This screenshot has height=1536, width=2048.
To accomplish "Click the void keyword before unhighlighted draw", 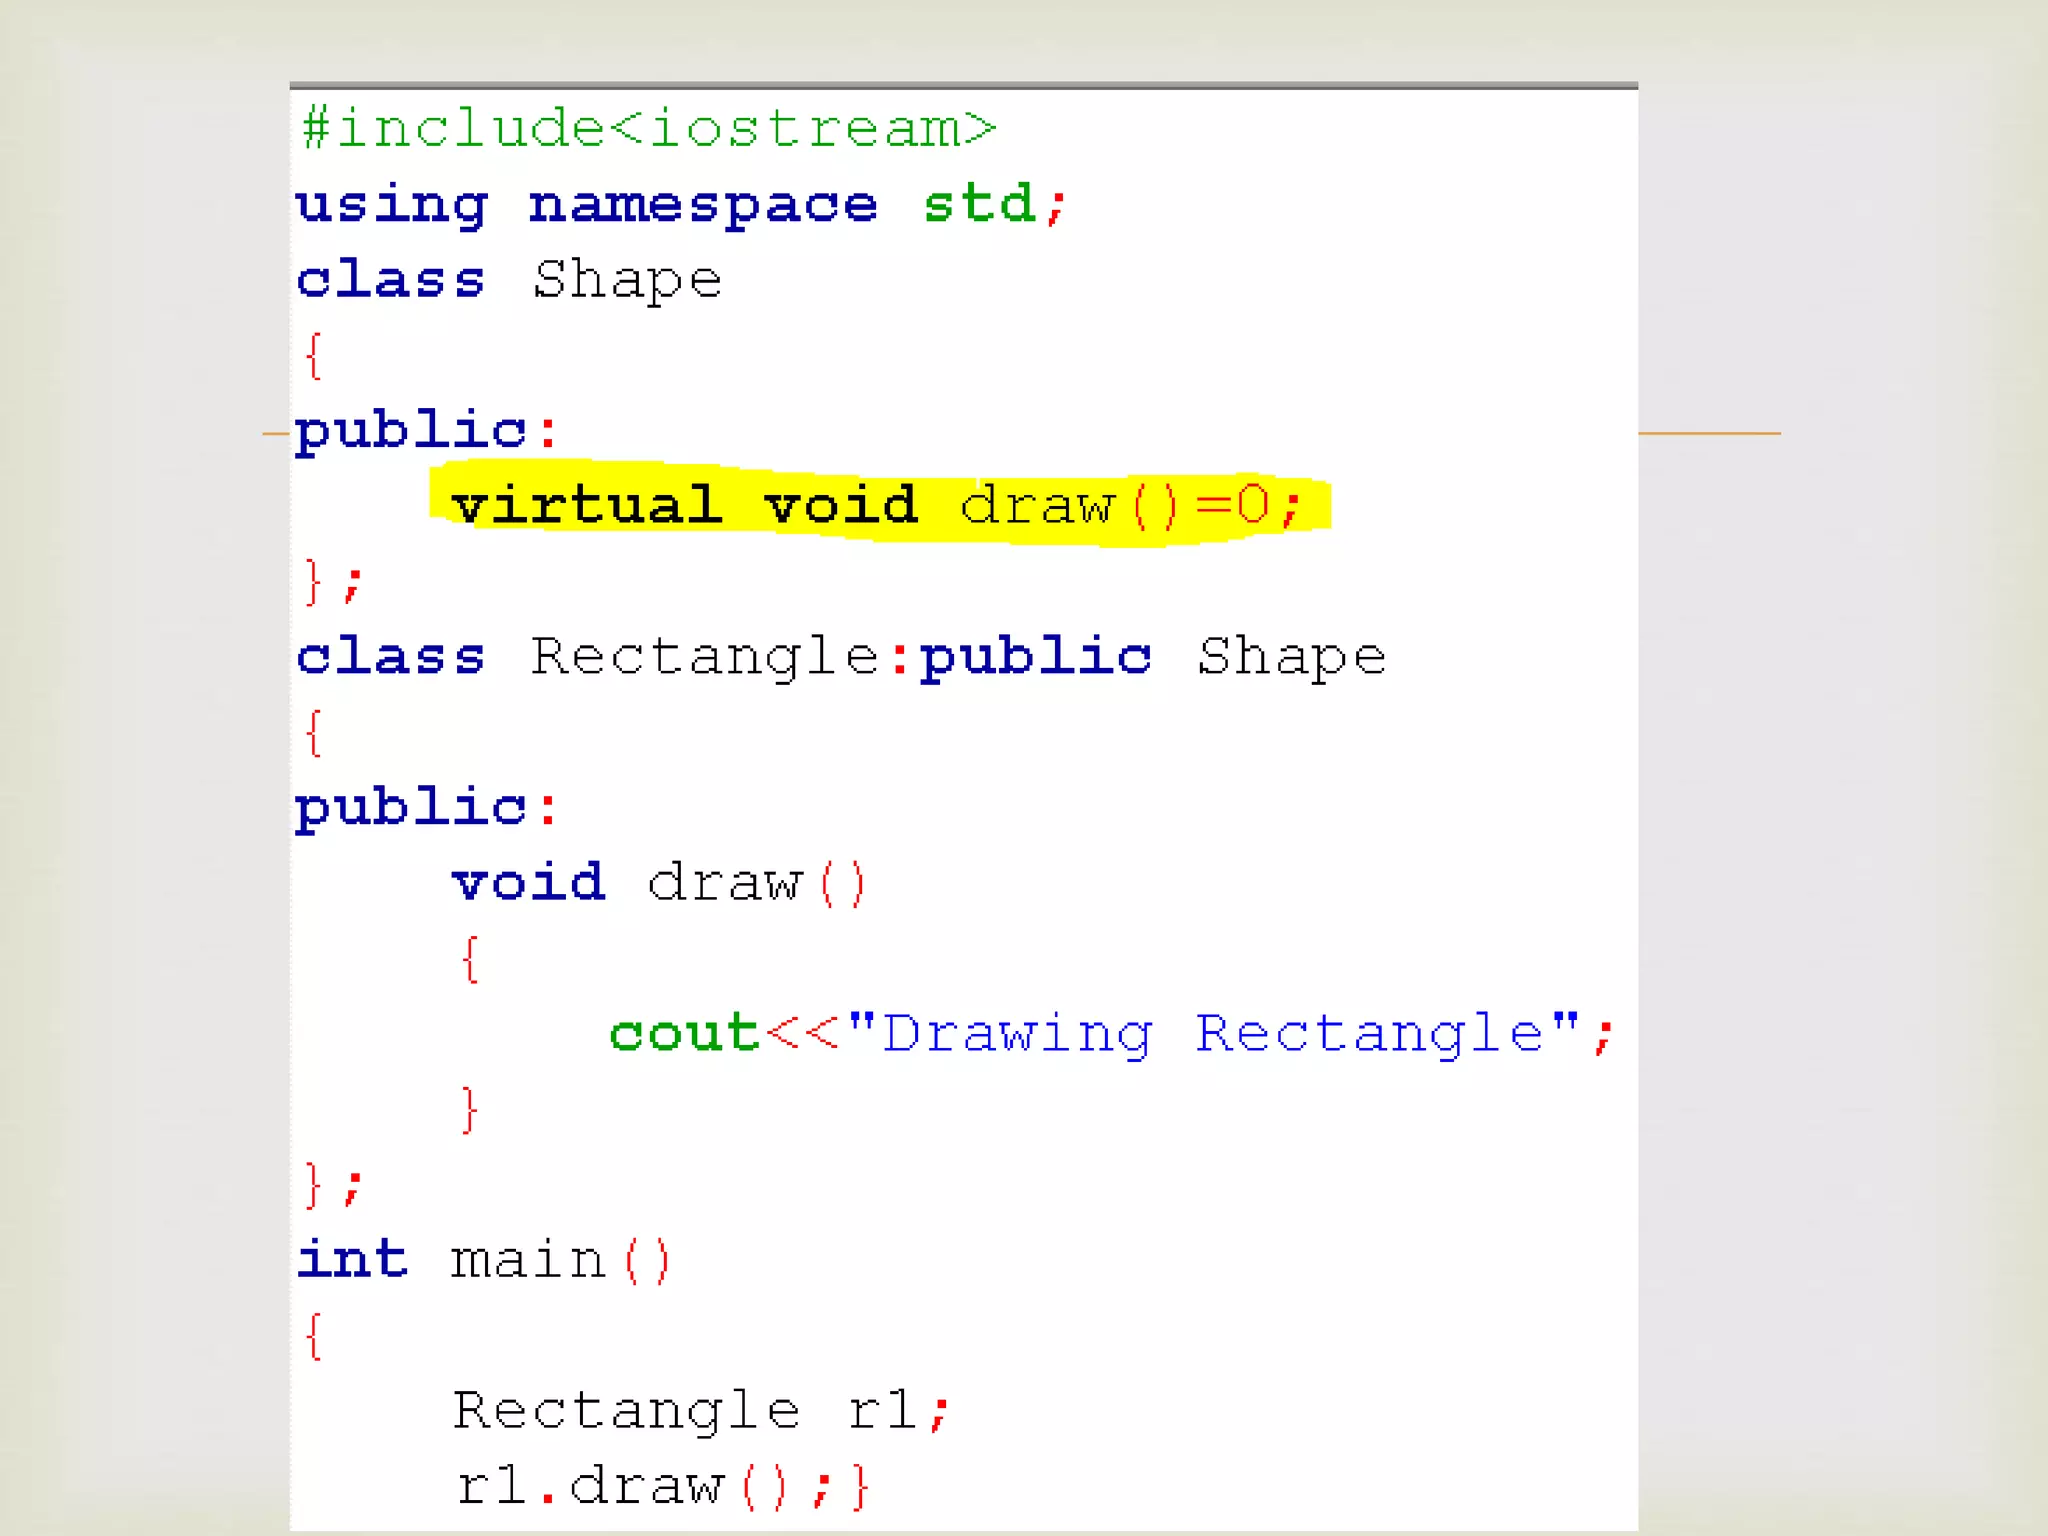I will point(528,883).
